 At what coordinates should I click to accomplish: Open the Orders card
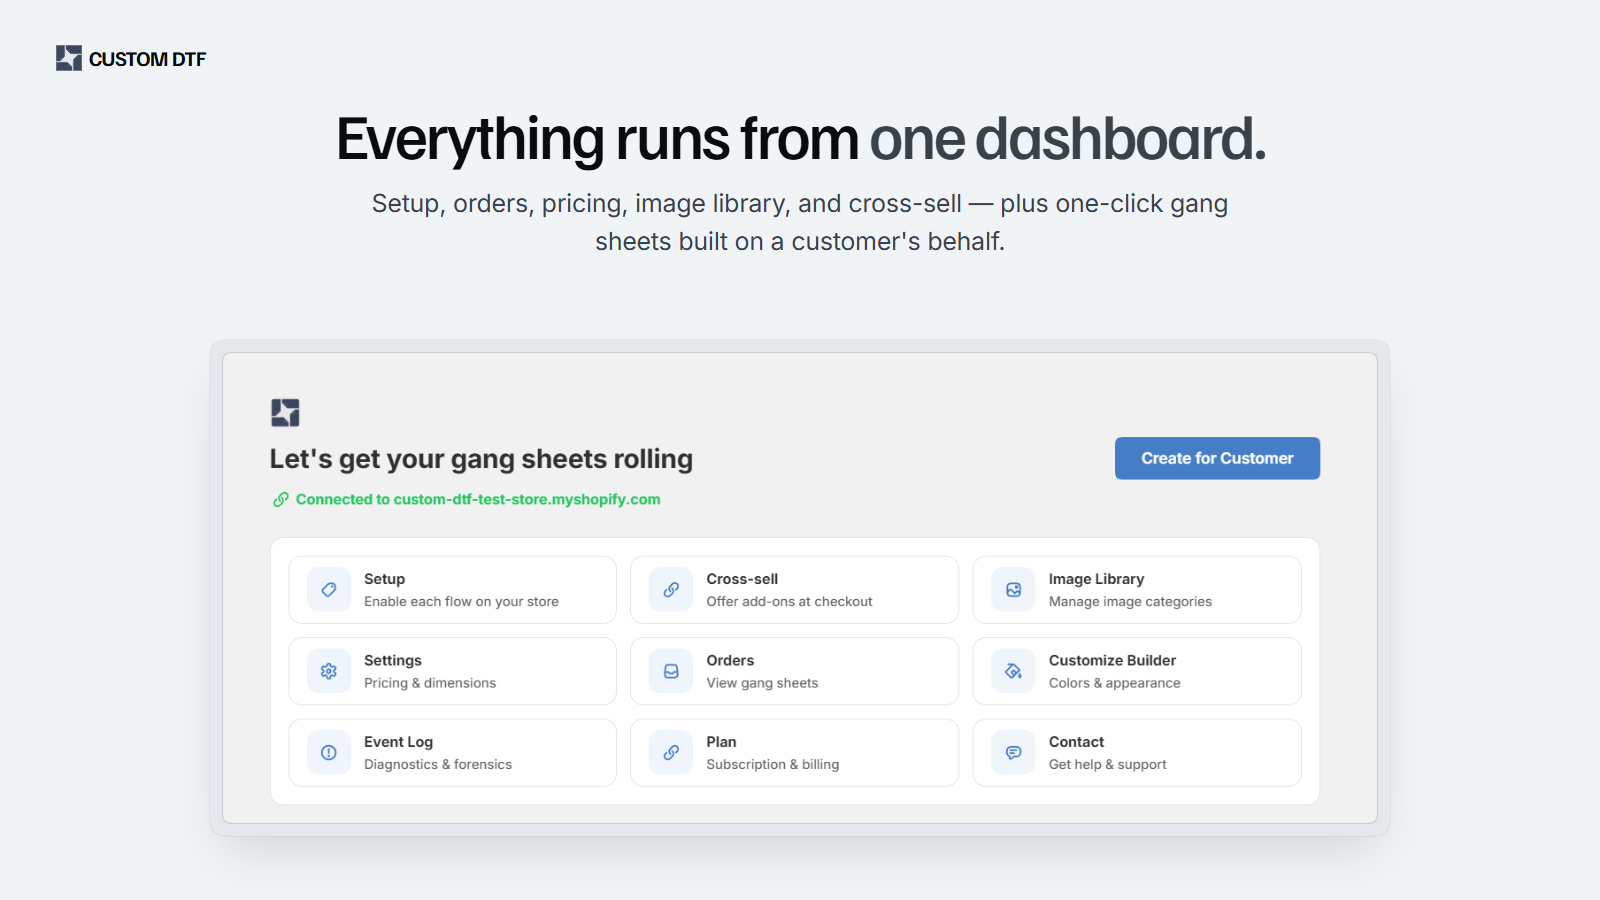point(795,671)
